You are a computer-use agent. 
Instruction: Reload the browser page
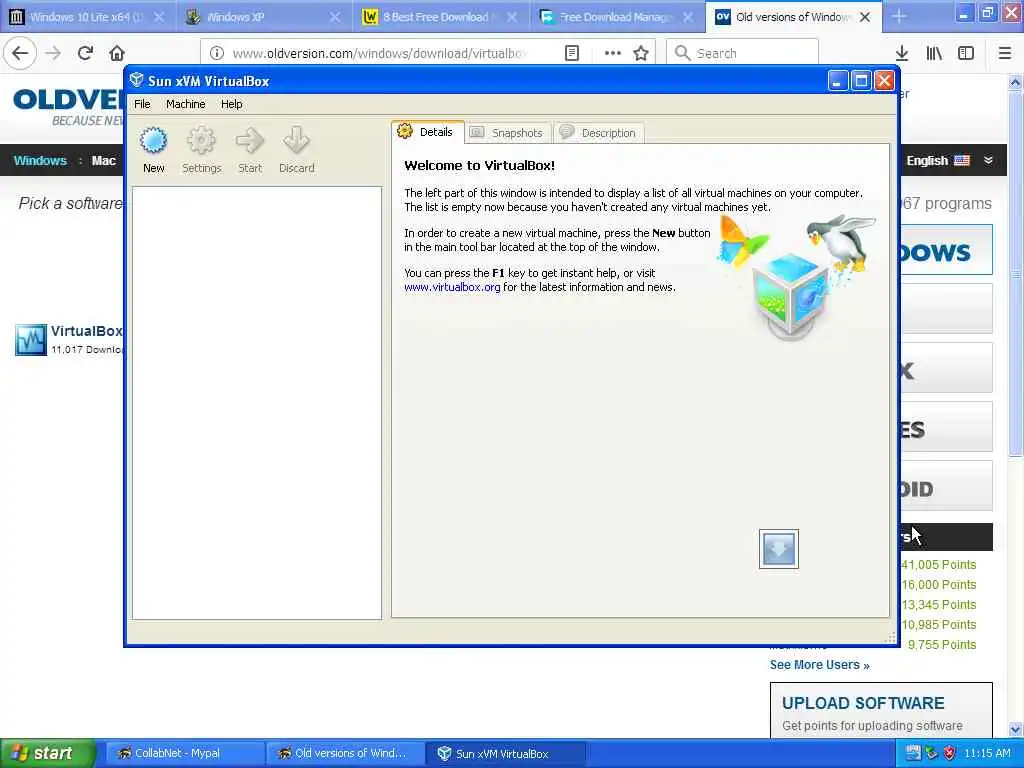point(85,53)
